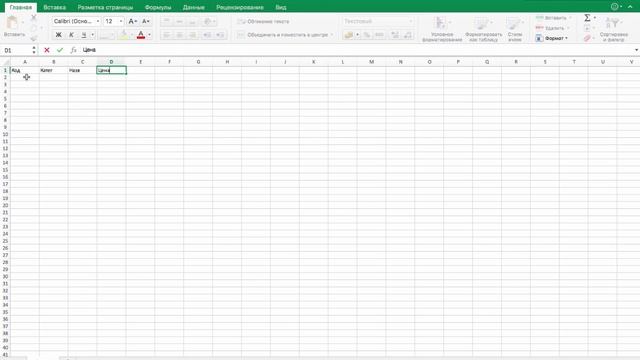Image resolution: width=640 pixels, height=360 pixels.
Task: Collapse the ribbon with chevron arrow
Action: pyautogui.click(x=630, y=7)
